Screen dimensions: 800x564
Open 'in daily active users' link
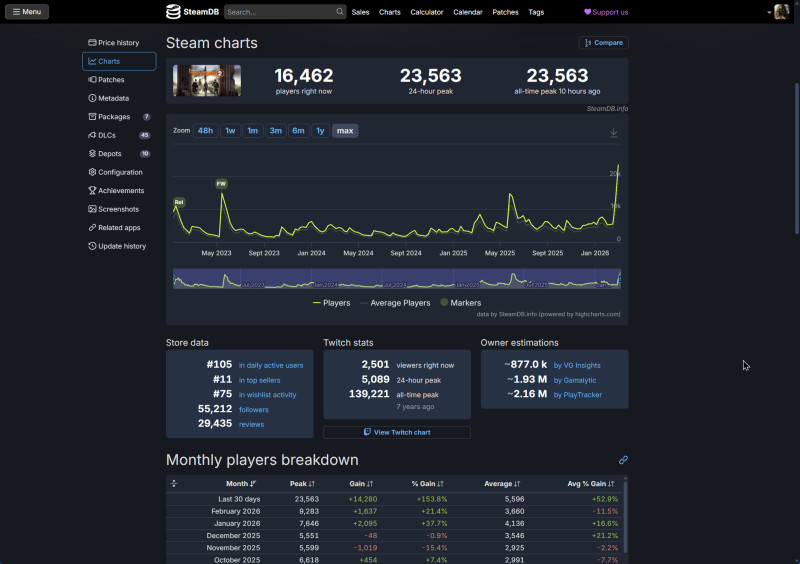[x=271, y=365]
